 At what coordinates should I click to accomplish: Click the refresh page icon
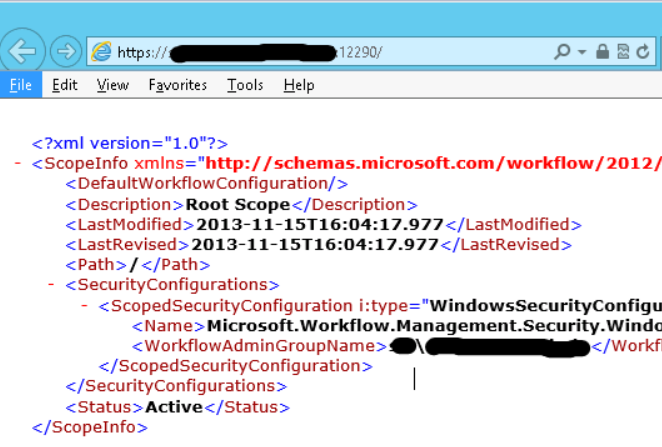pyautogui.click(x=643, y=52)
